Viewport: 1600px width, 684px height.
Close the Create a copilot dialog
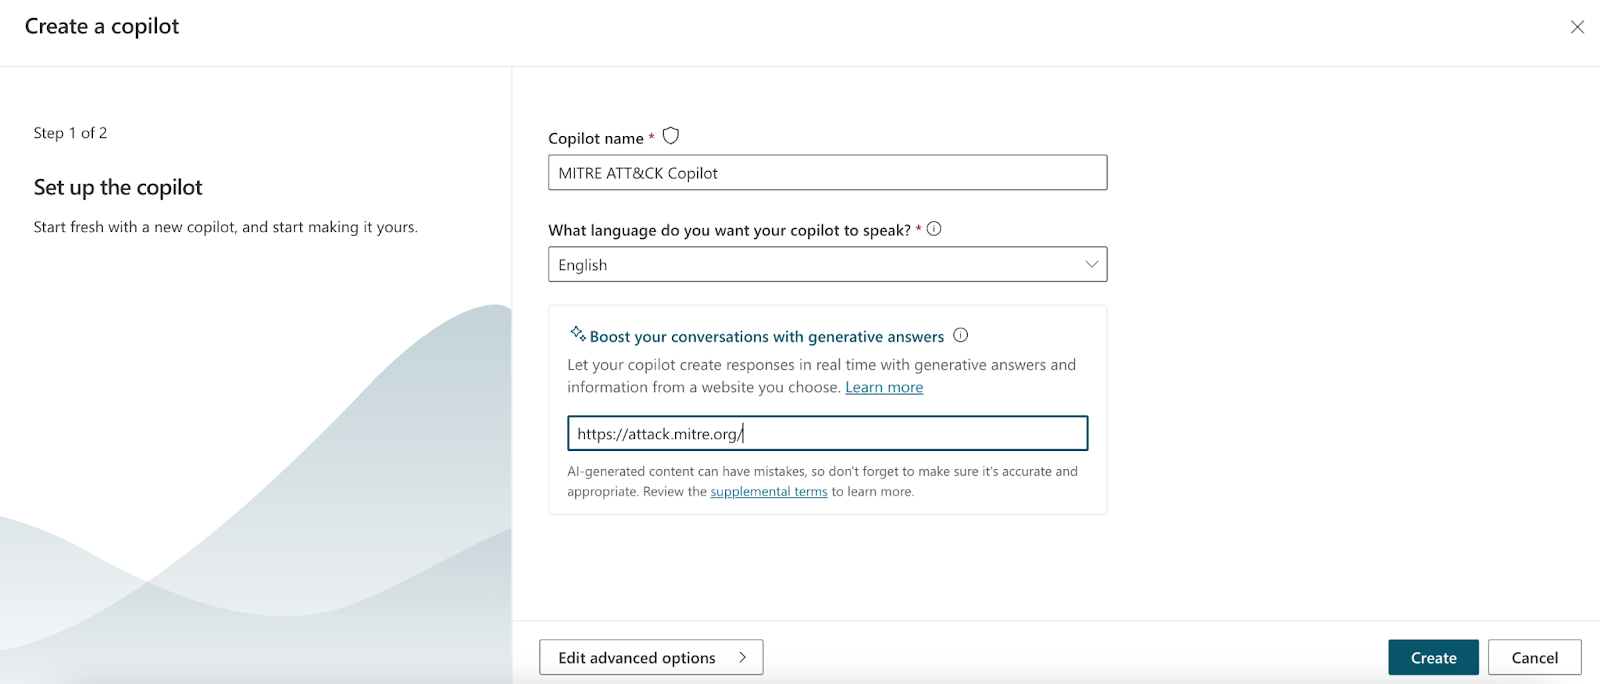[x=1577, y=27]
